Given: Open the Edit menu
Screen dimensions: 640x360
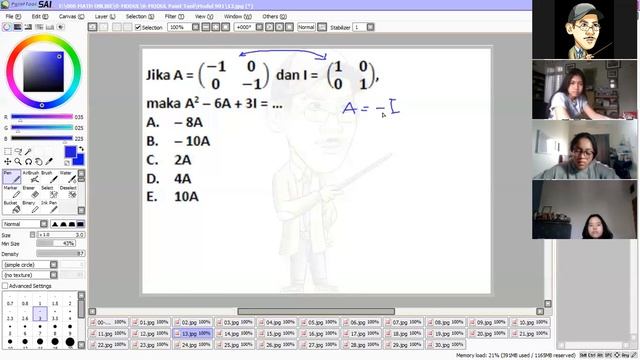Looking at the screenshot, I should coord(40,16).
